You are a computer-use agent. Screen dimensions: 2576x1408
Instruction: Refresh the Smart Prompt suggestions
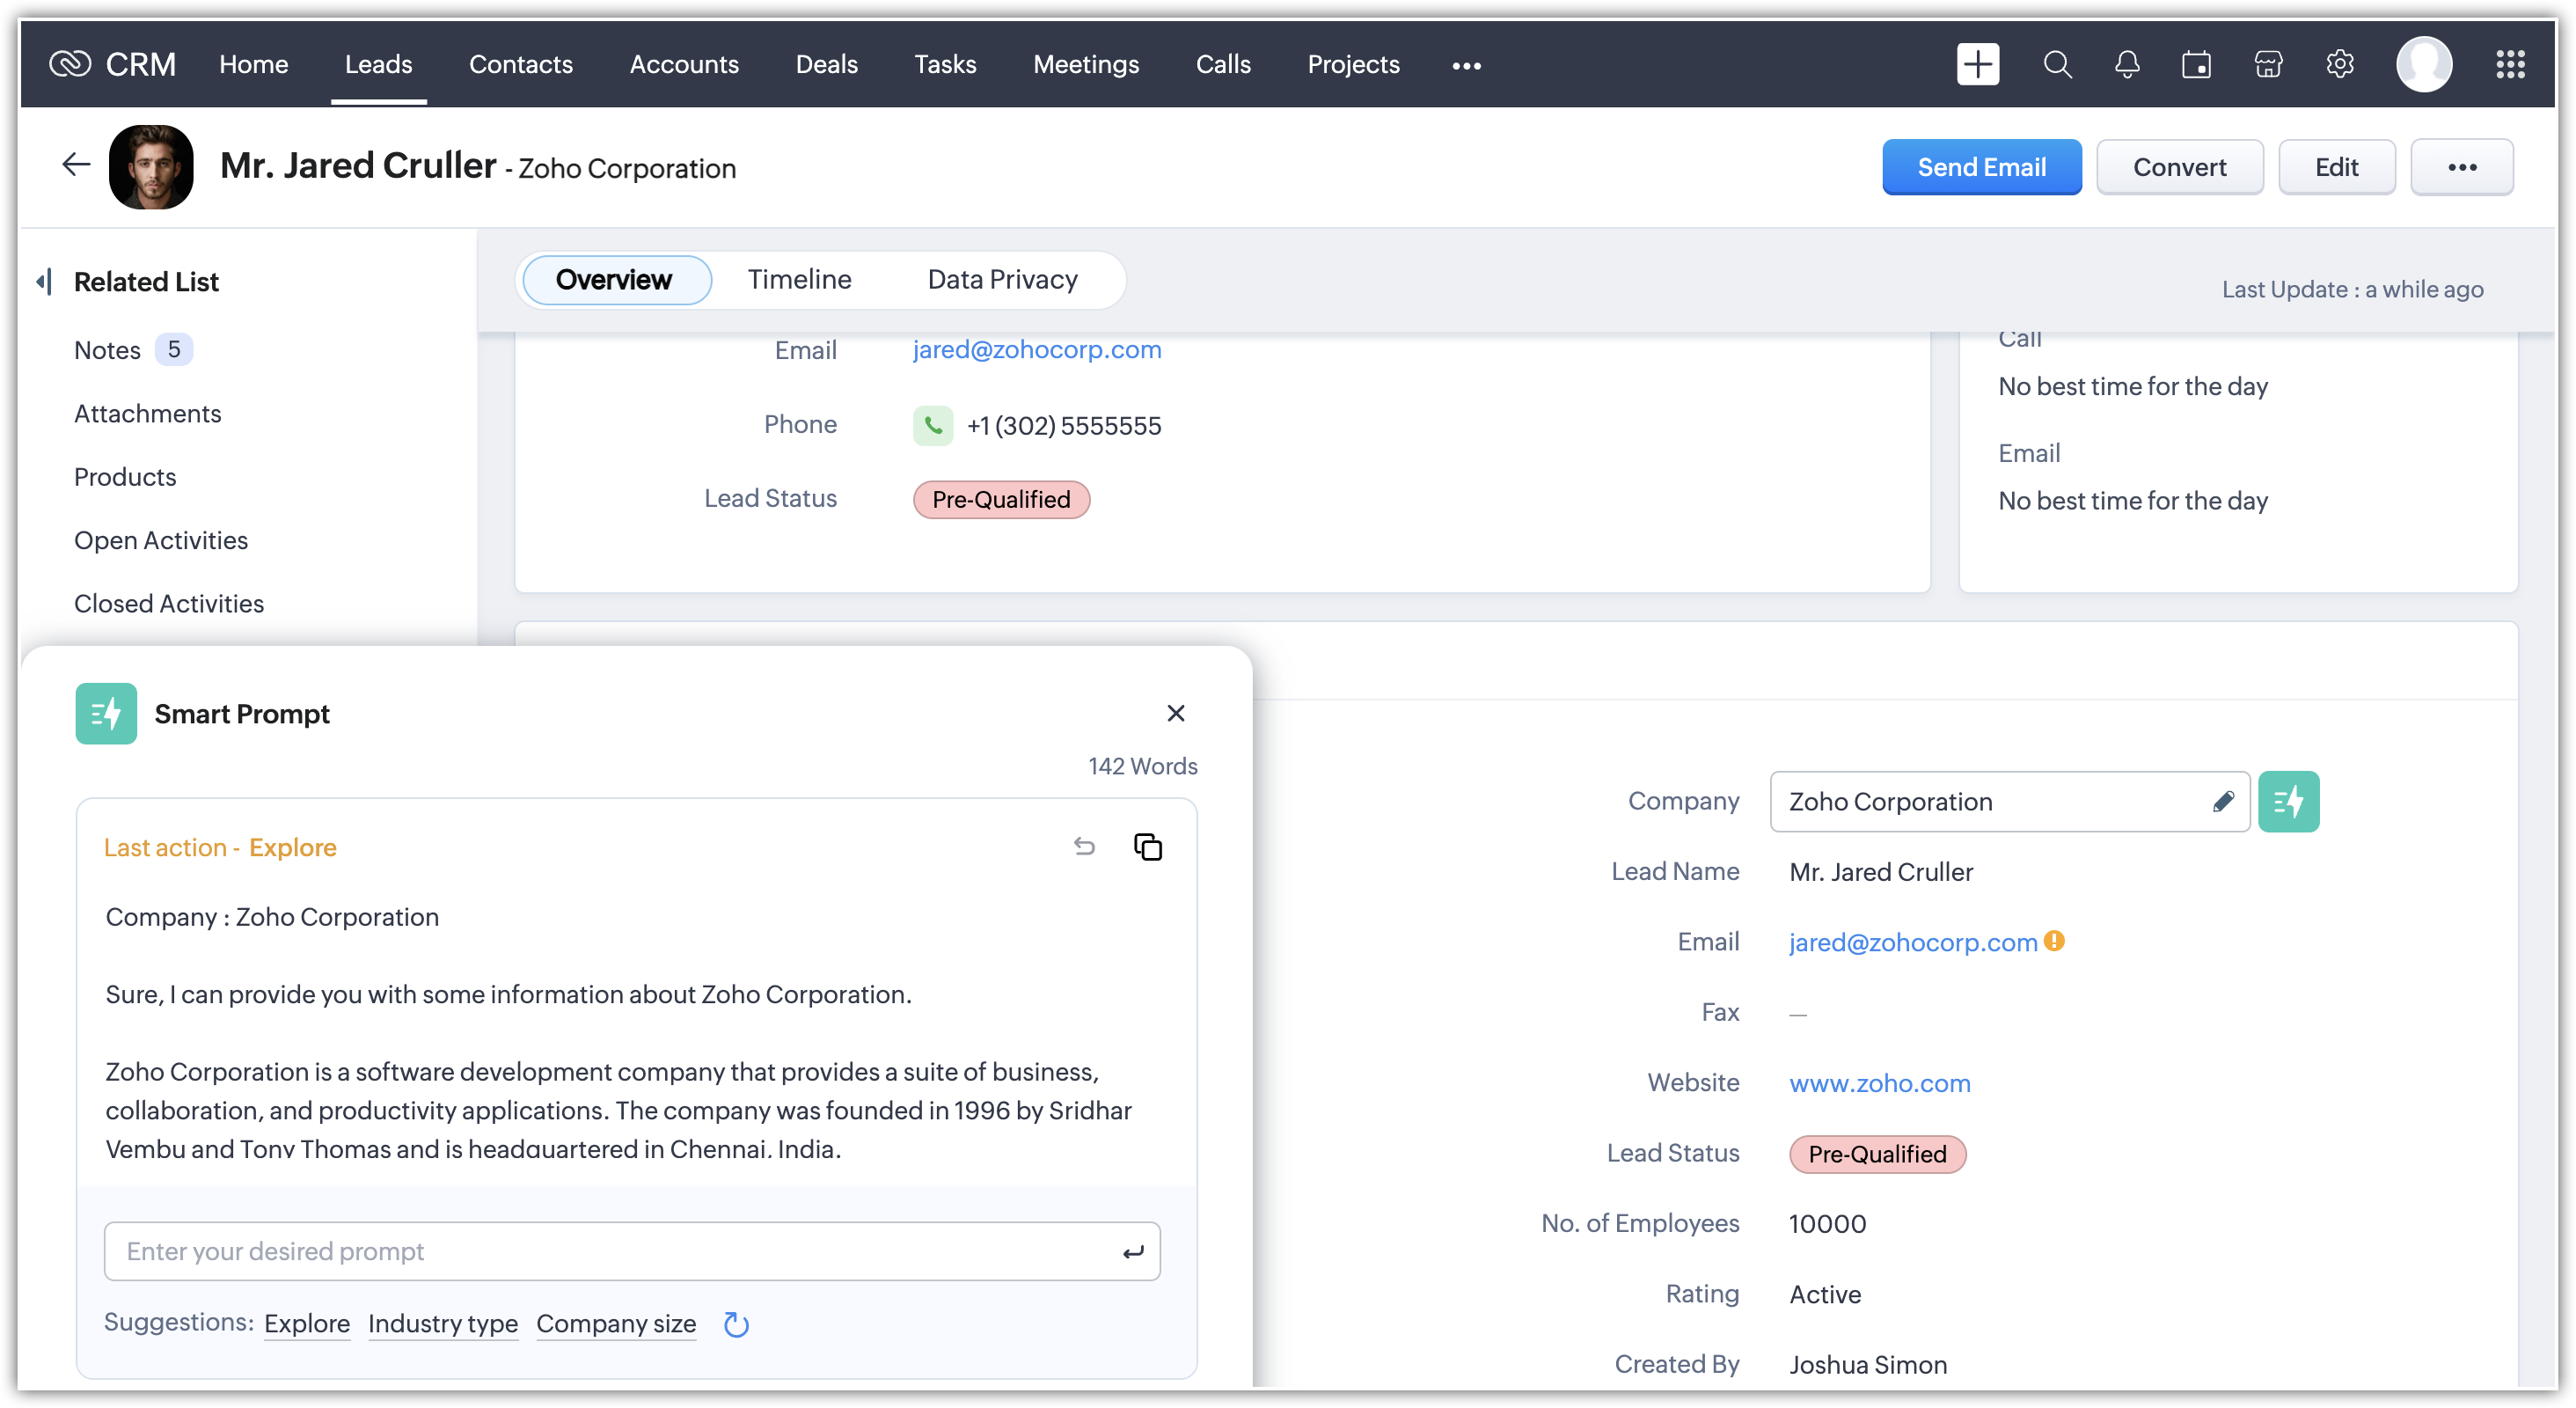click(x=736, y=1324)
